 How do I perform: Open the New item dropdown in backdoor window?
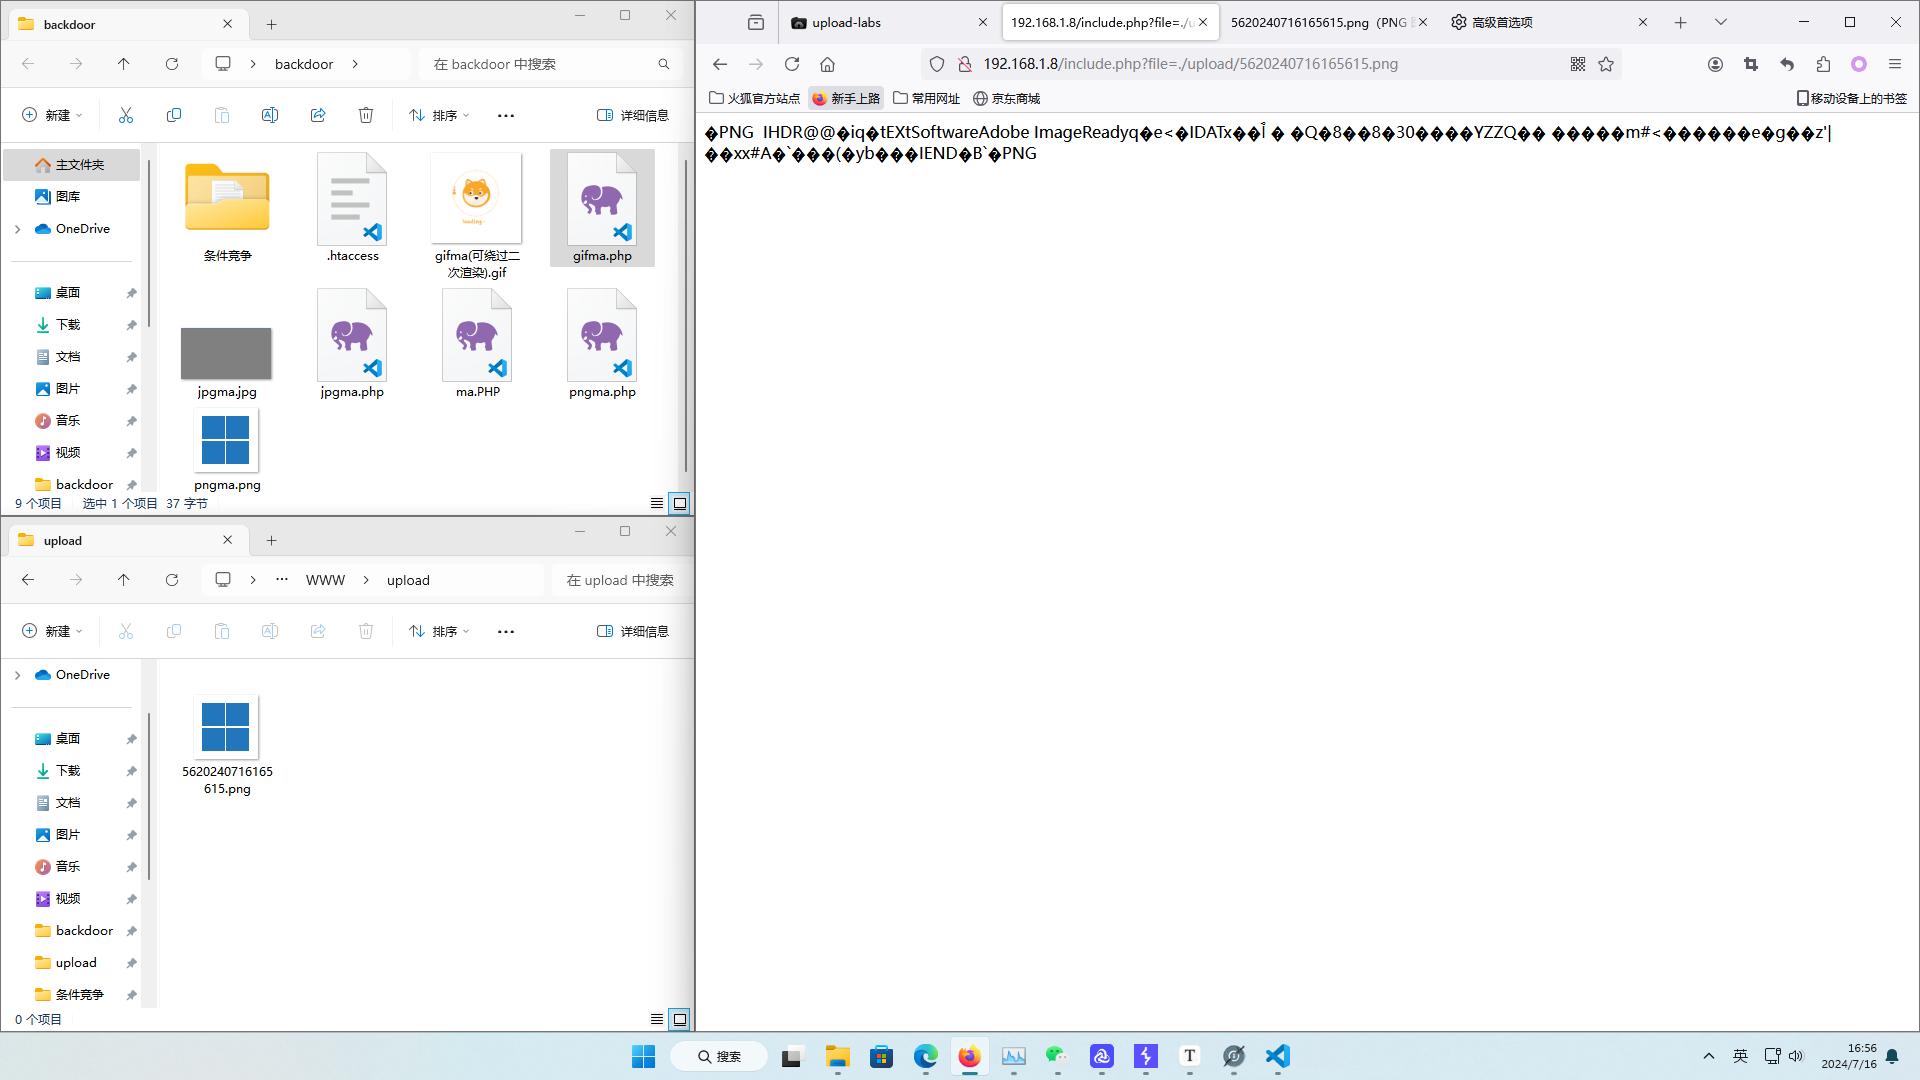pos(52,115)
